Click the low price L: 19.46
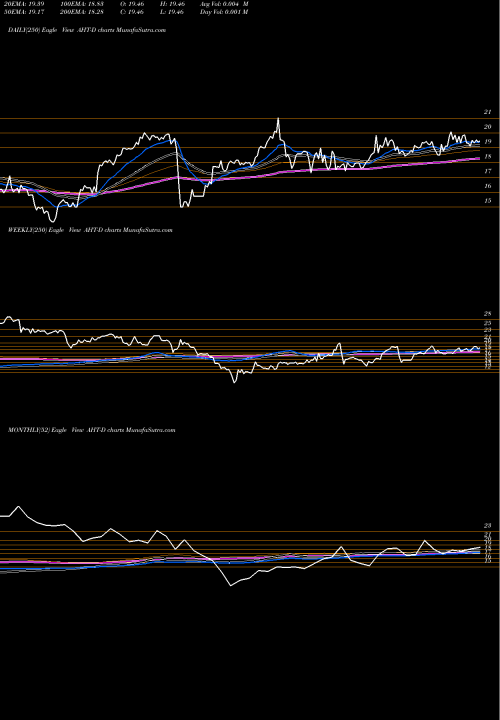 click(170, 12)
